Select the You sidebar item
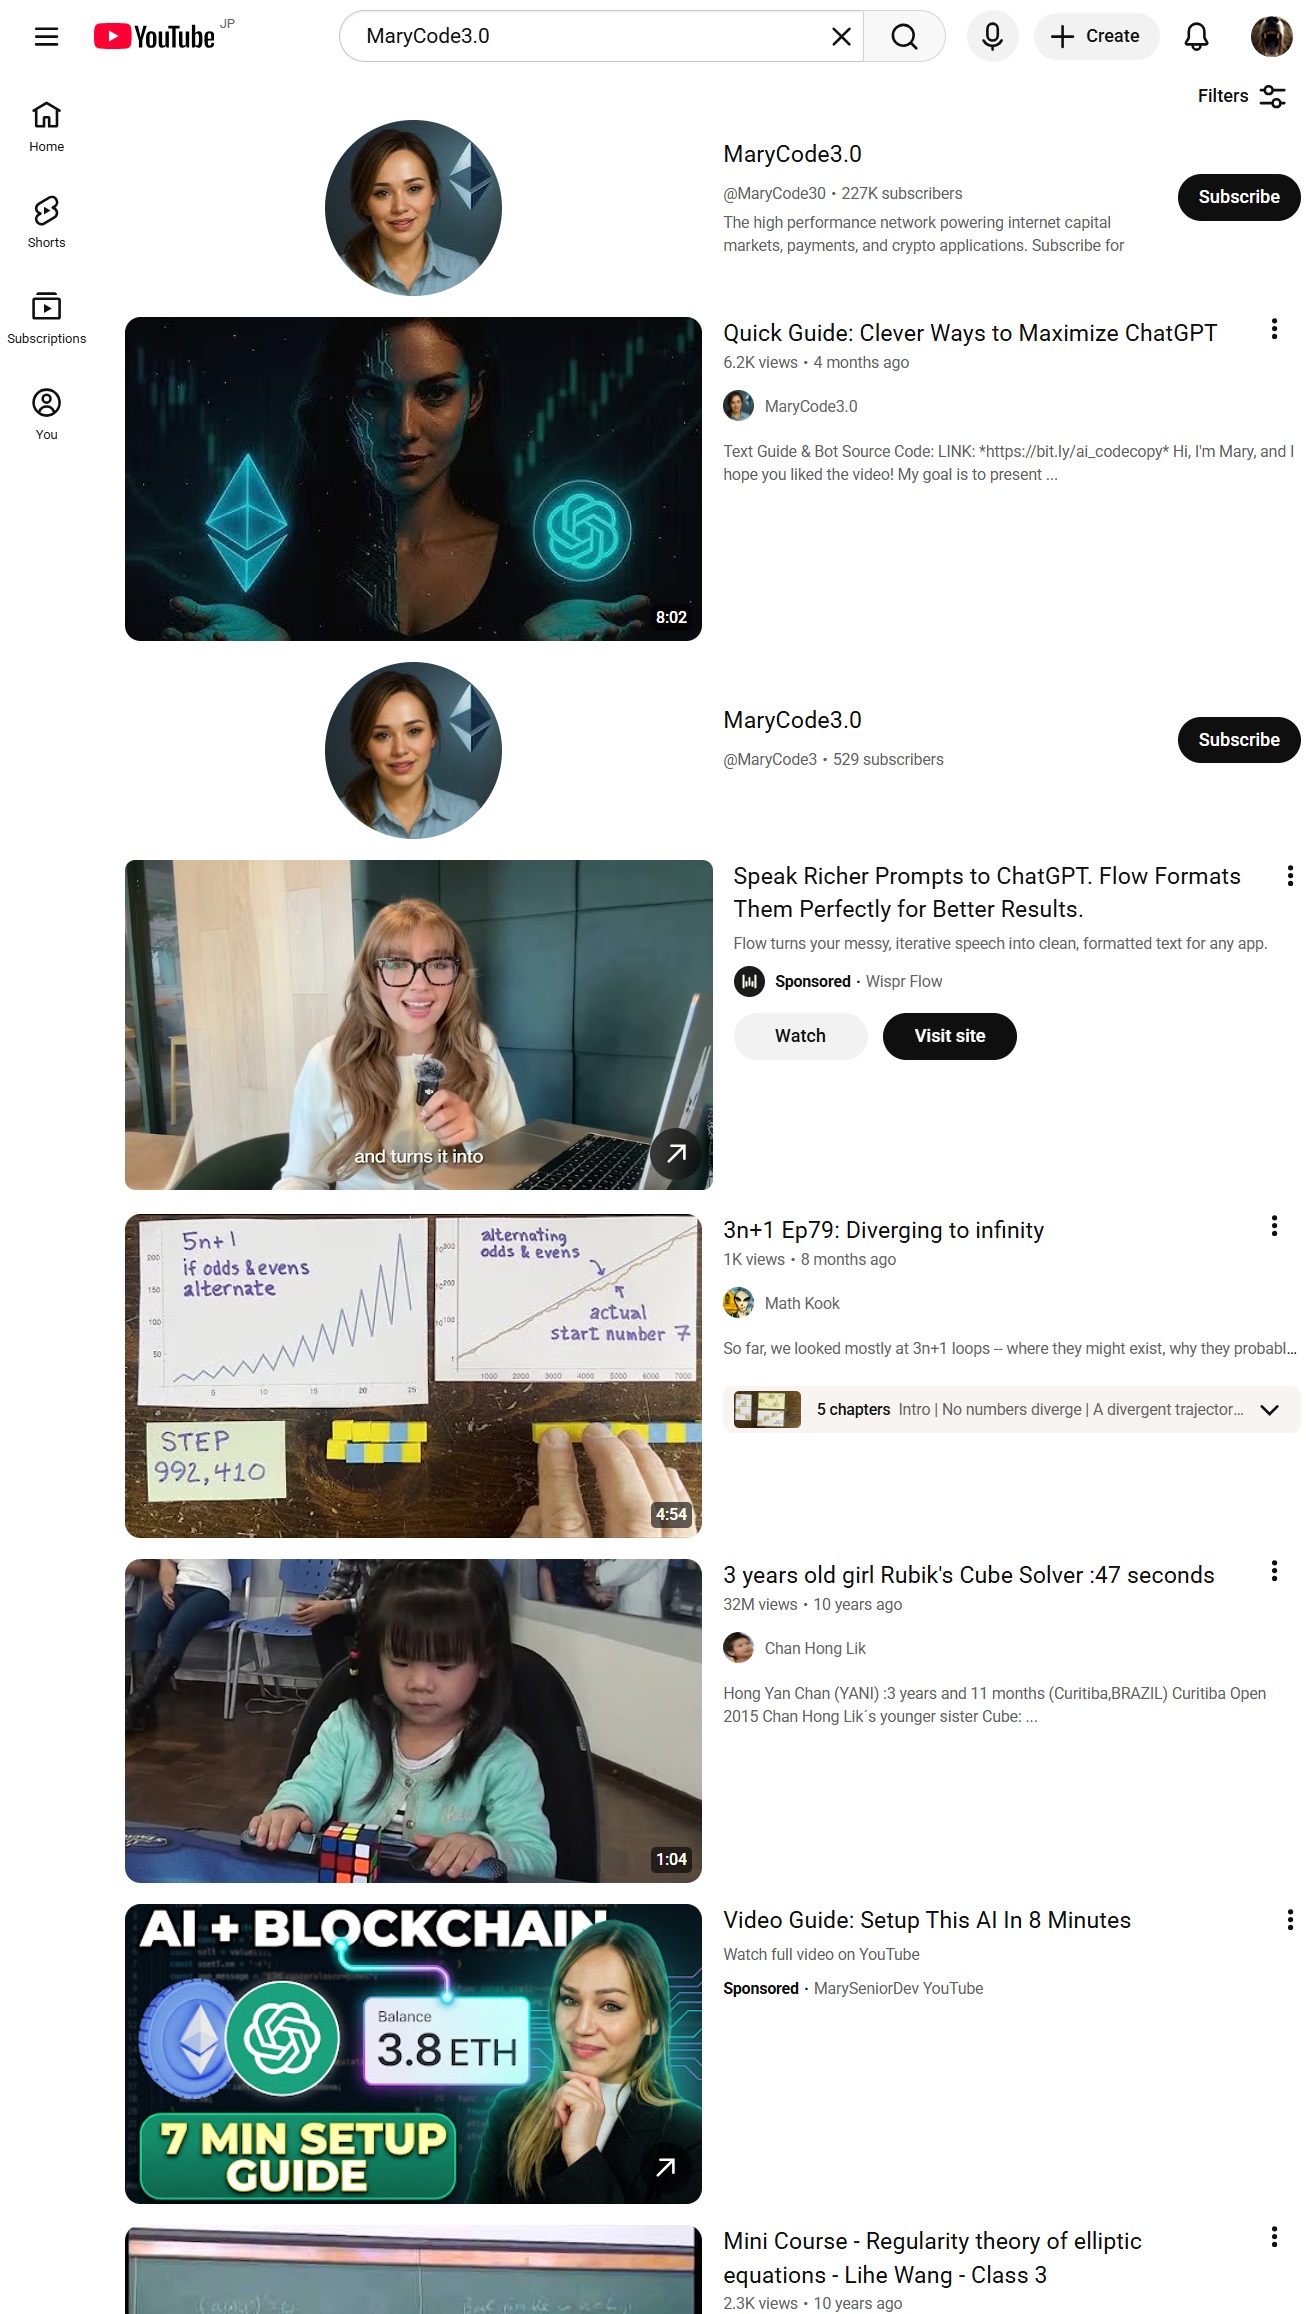The width and height of the screenshot is (1306, 2314). 47,414
